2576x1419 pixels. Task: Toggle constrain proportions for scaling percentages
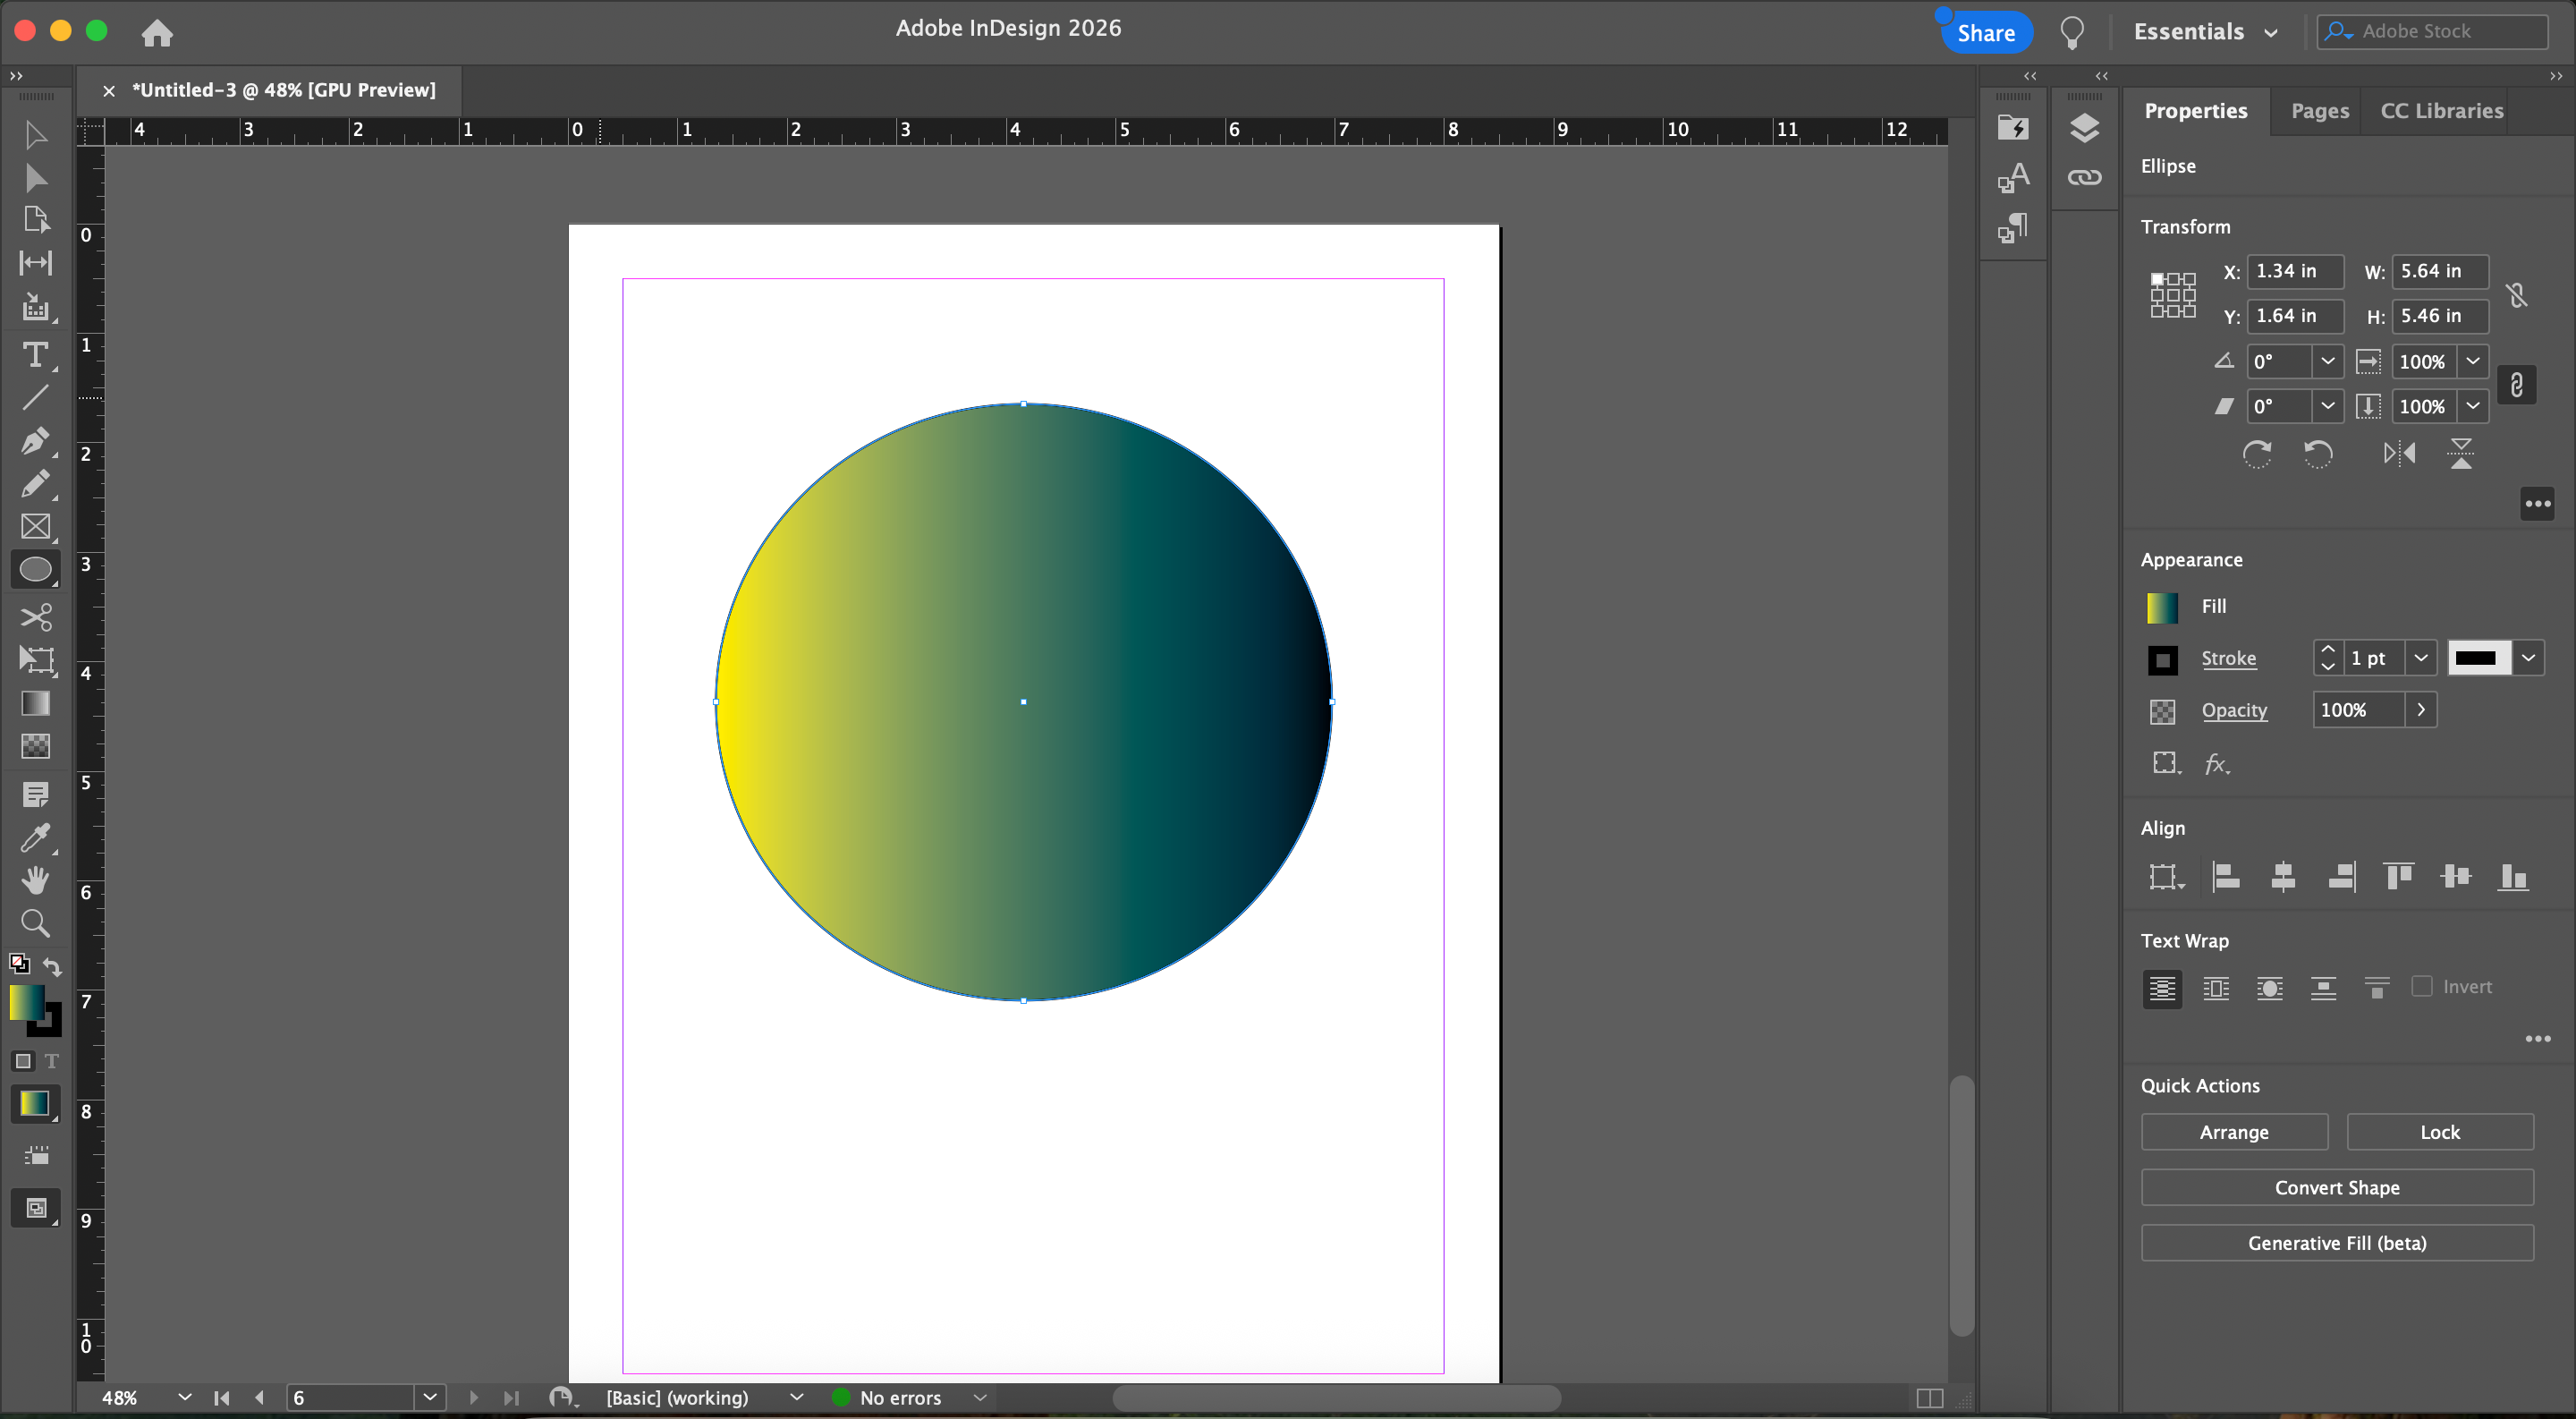pos(2516,385)
